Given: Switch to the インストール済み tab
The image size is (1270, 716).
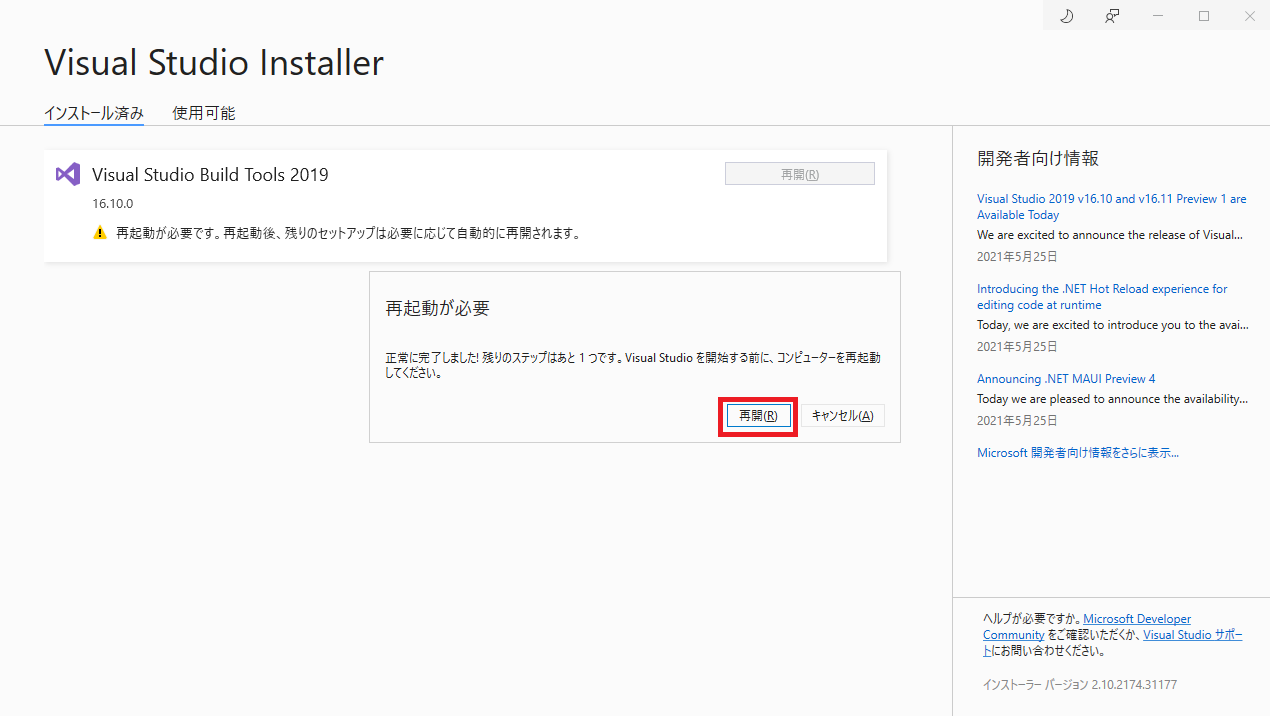Looking at the screenshot, I should [94, 113].
